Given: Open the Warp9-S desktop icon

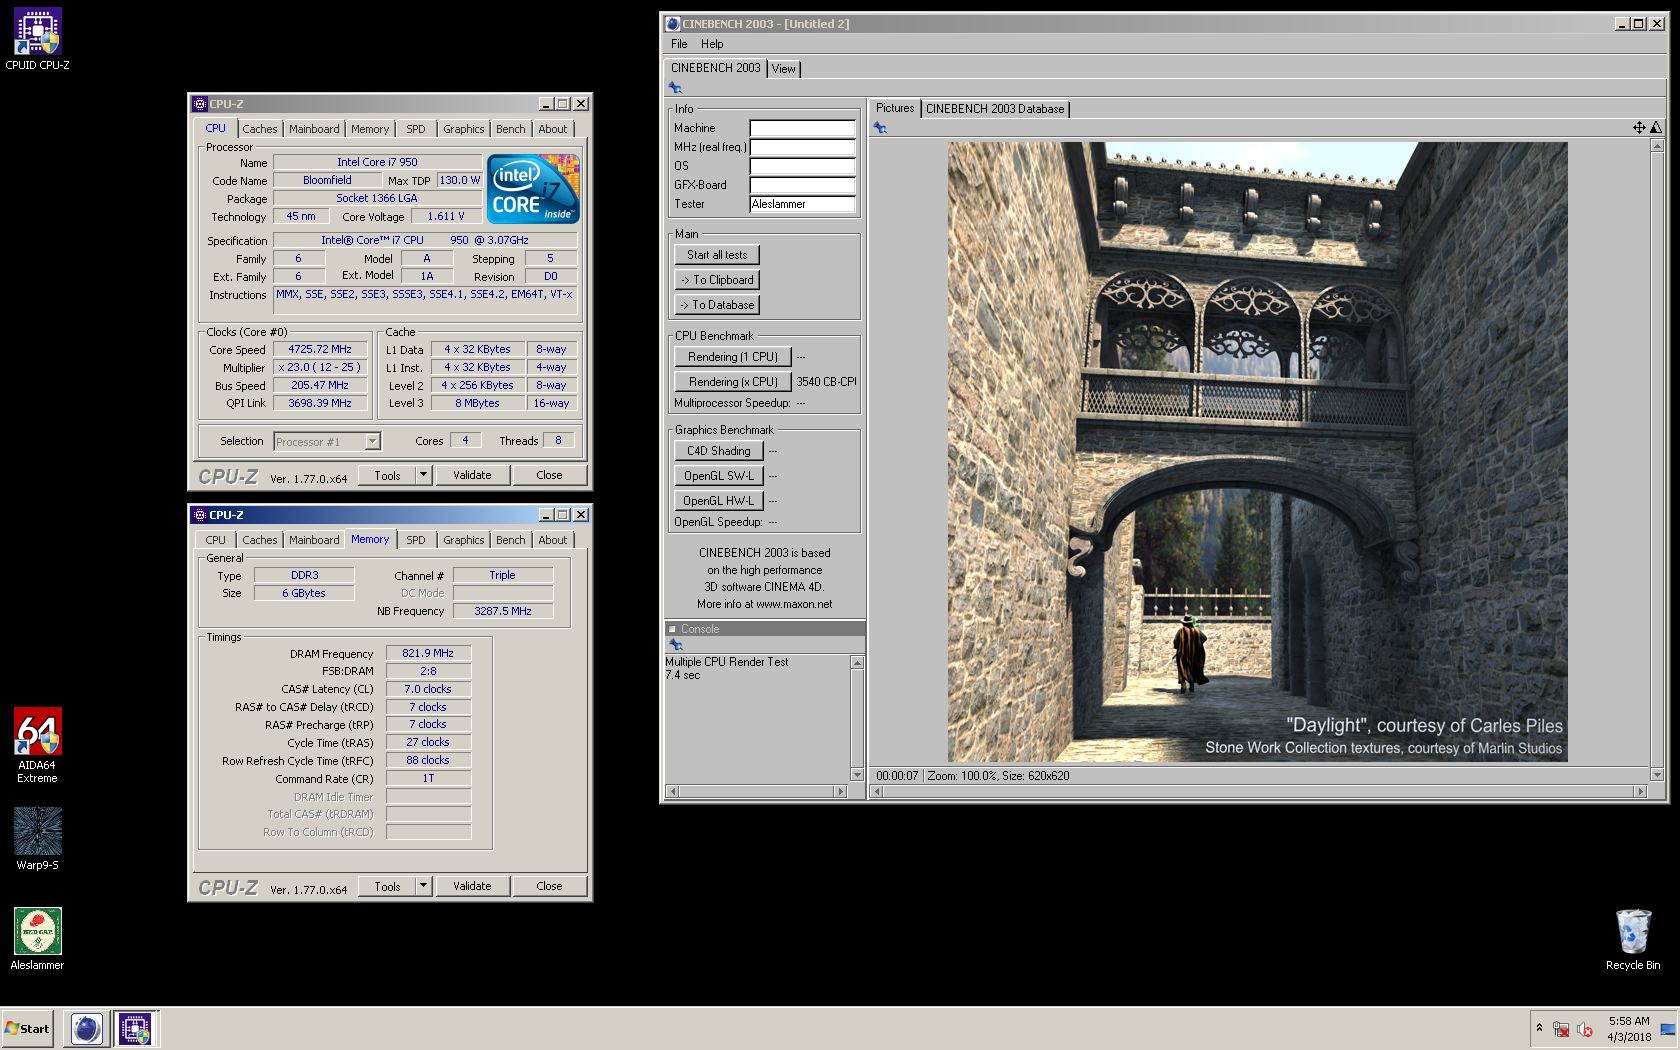Looking at the screenshot, I should pyautogui.click(x=37, y=838).
